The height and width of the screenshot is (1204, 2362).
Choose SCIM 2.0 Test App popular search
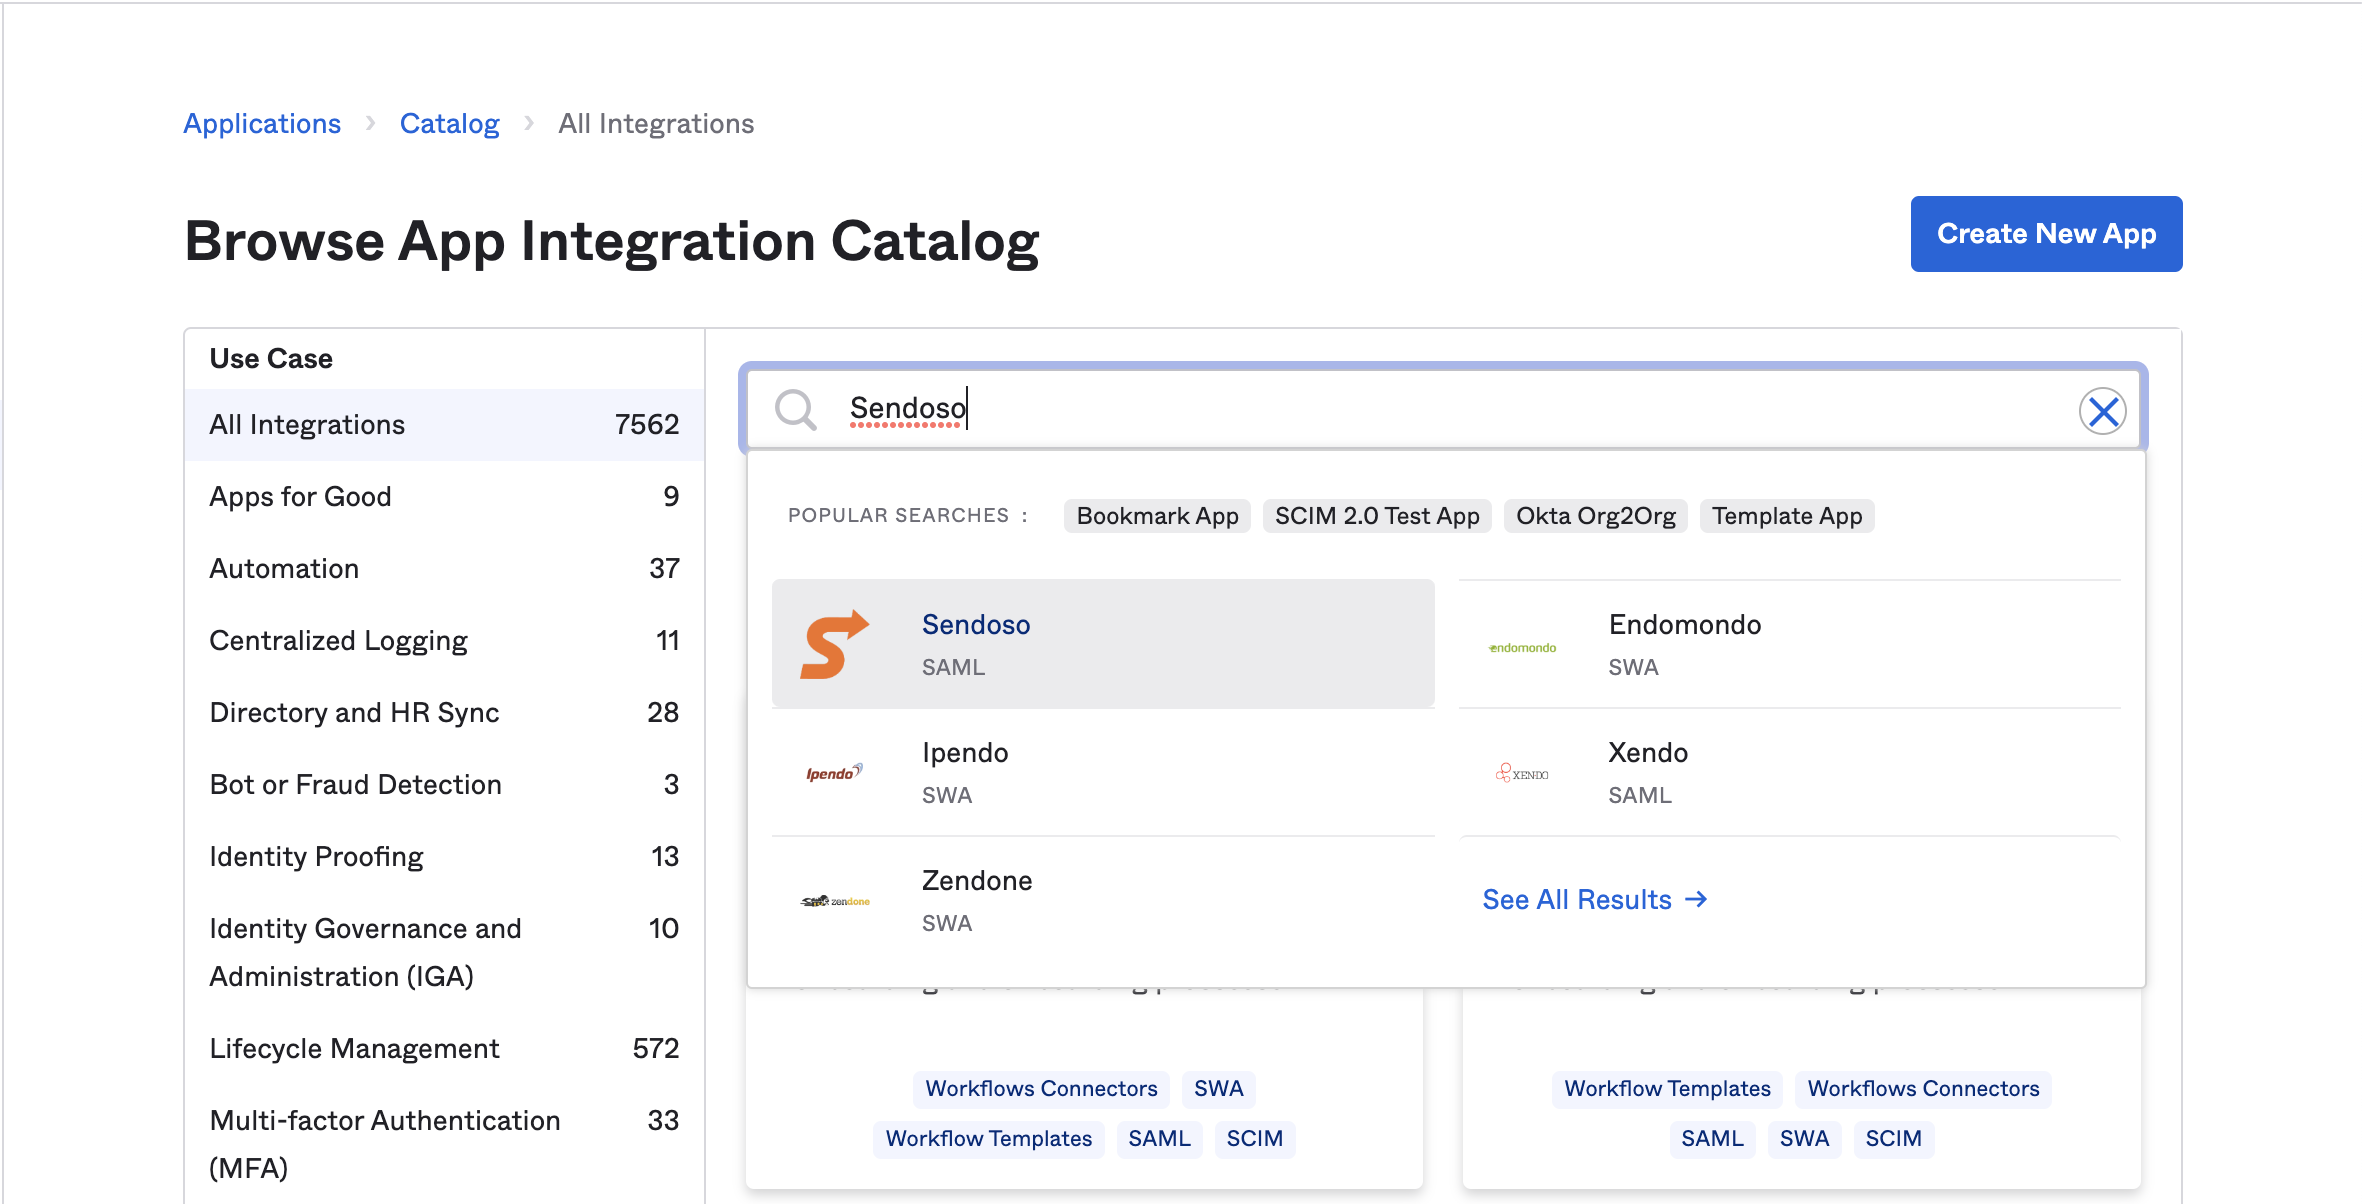point(1377,516)
